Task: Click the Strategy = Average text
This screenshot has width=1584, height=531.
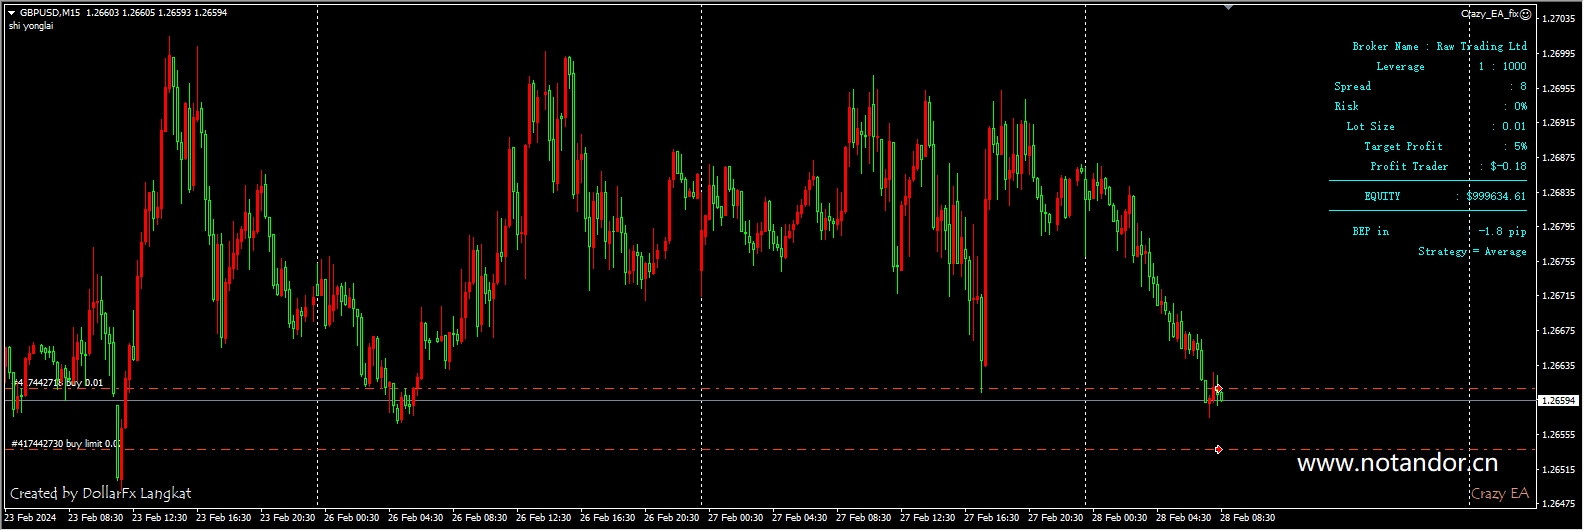Action: 1472,251
